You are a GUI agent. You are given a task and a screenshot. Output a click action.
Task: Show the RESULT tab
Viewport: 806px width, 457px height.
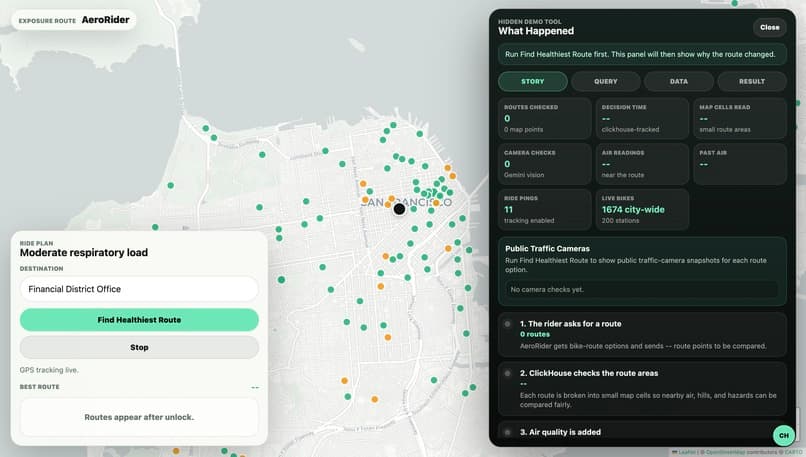[x=752, y=81]
